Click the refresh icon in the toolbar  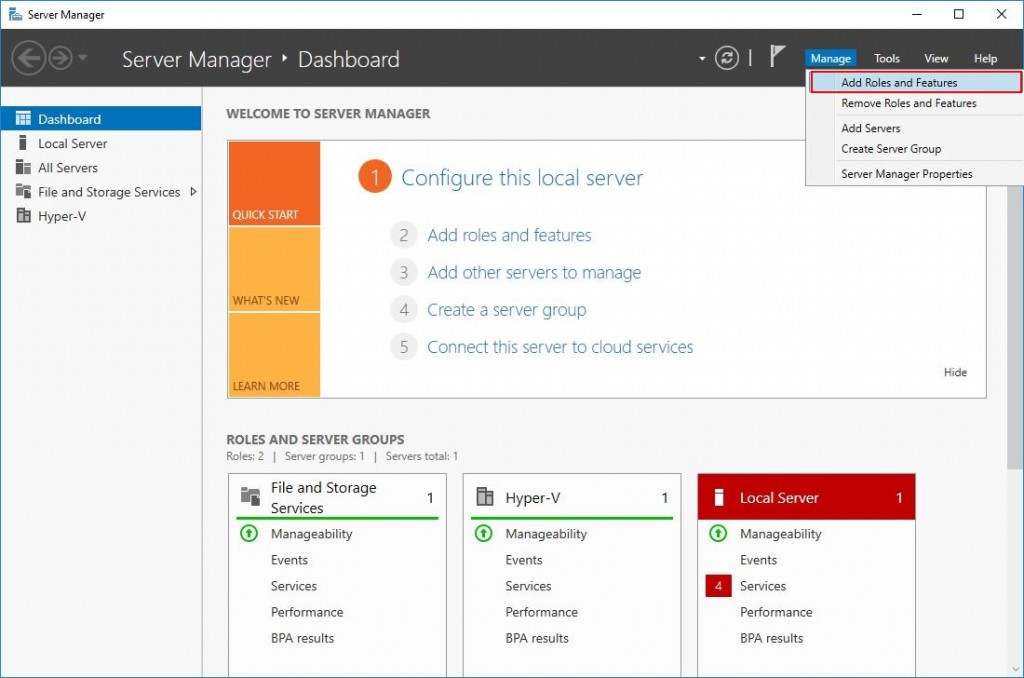[728, 57]
